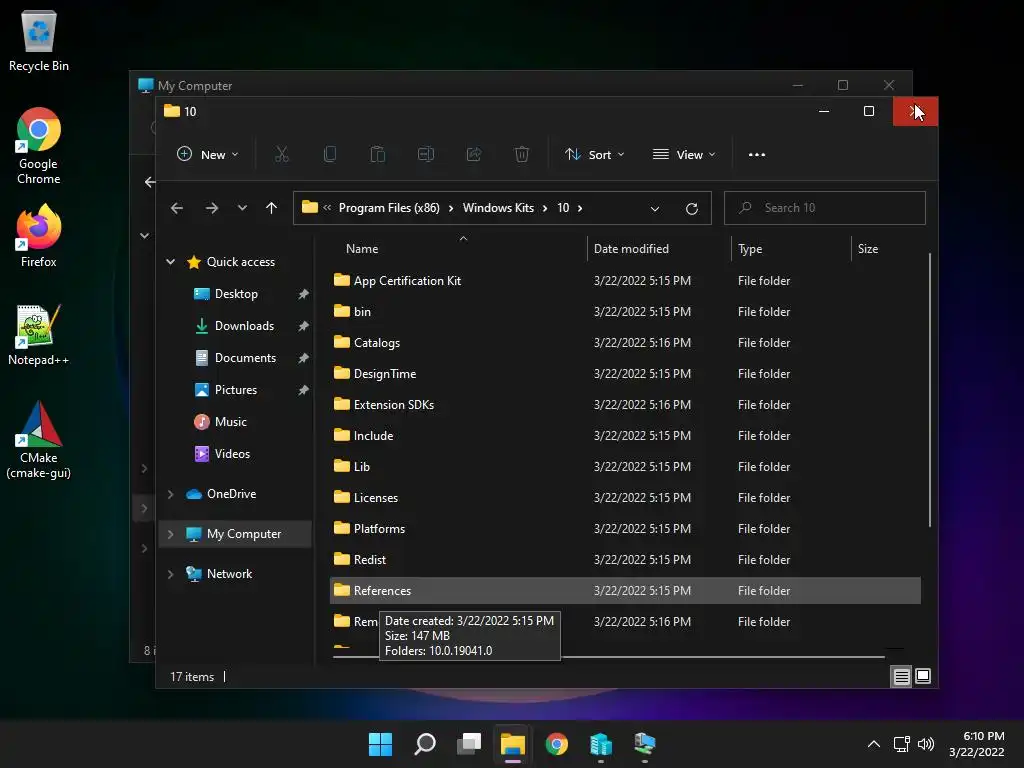Select the bin folder
The image size is (1024, 768).
[625, 312]
